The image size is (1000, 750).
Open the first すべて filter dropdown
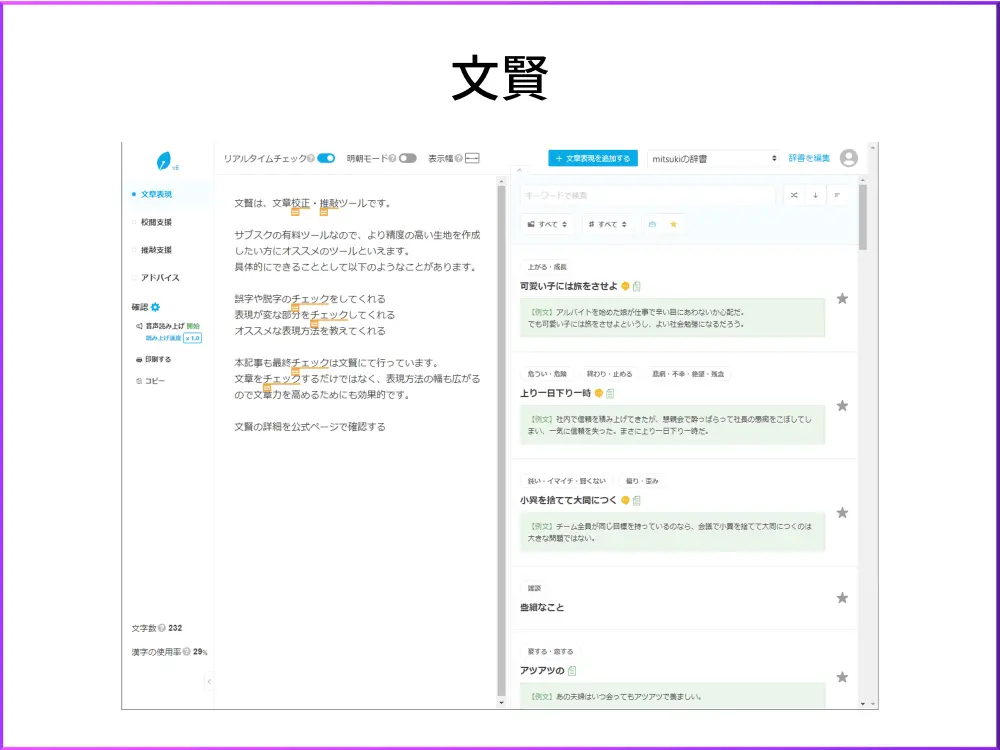click(x=548, y=224)
